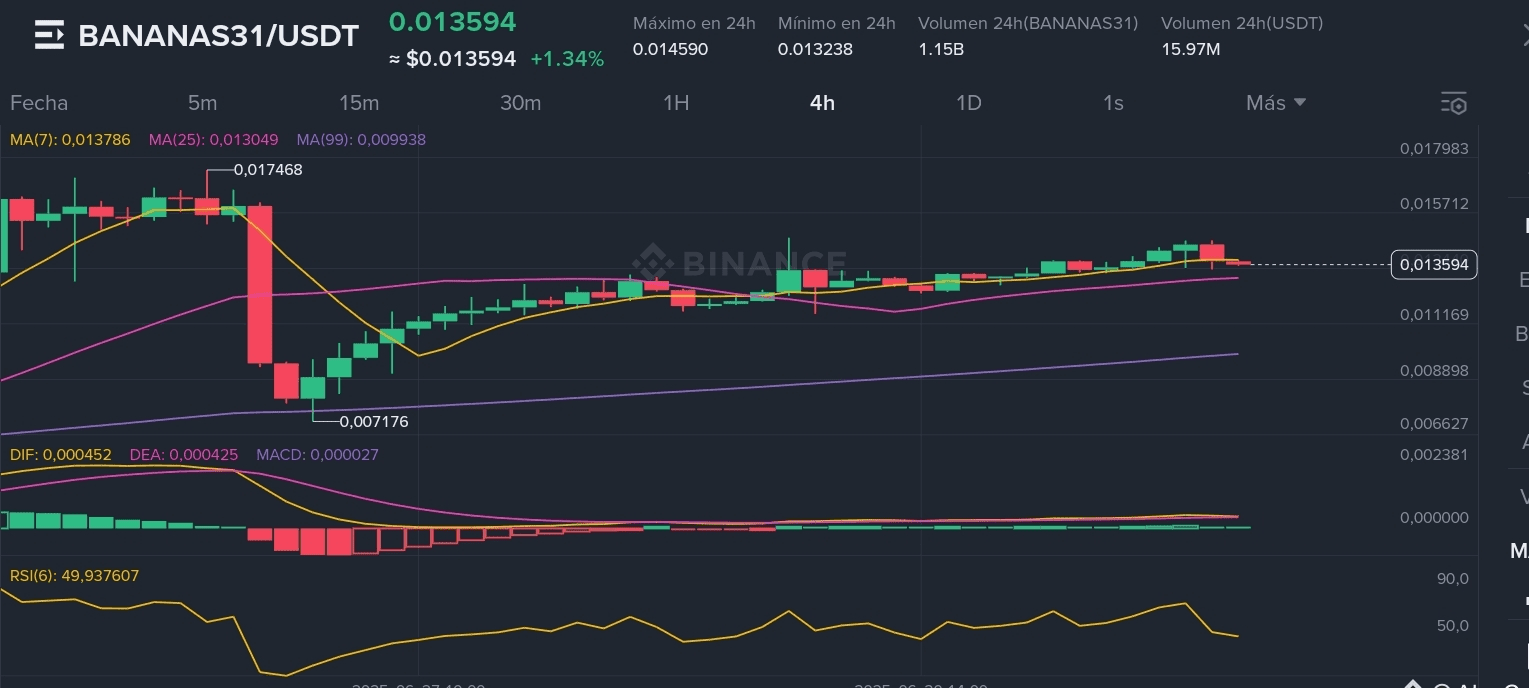Click the 0,017468 high price marker
1529x688 pixels.
pos(268,170)
